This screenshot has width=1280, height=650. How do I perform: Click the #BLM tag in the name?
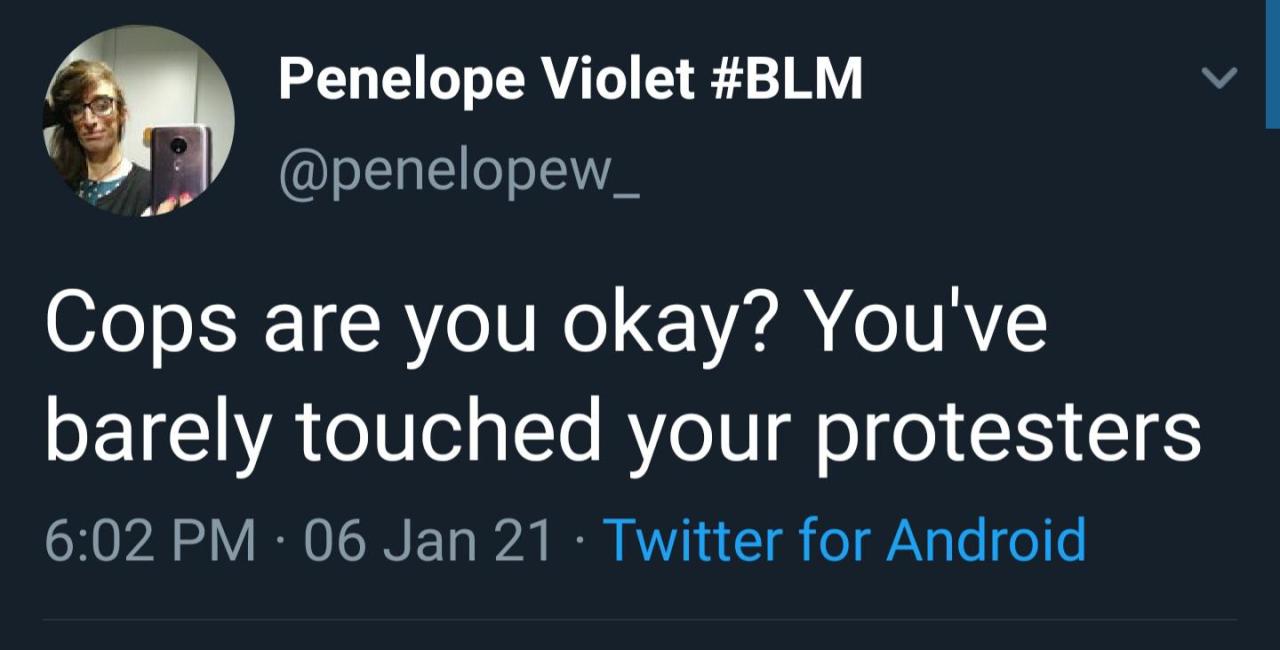[x=786, y=79]
